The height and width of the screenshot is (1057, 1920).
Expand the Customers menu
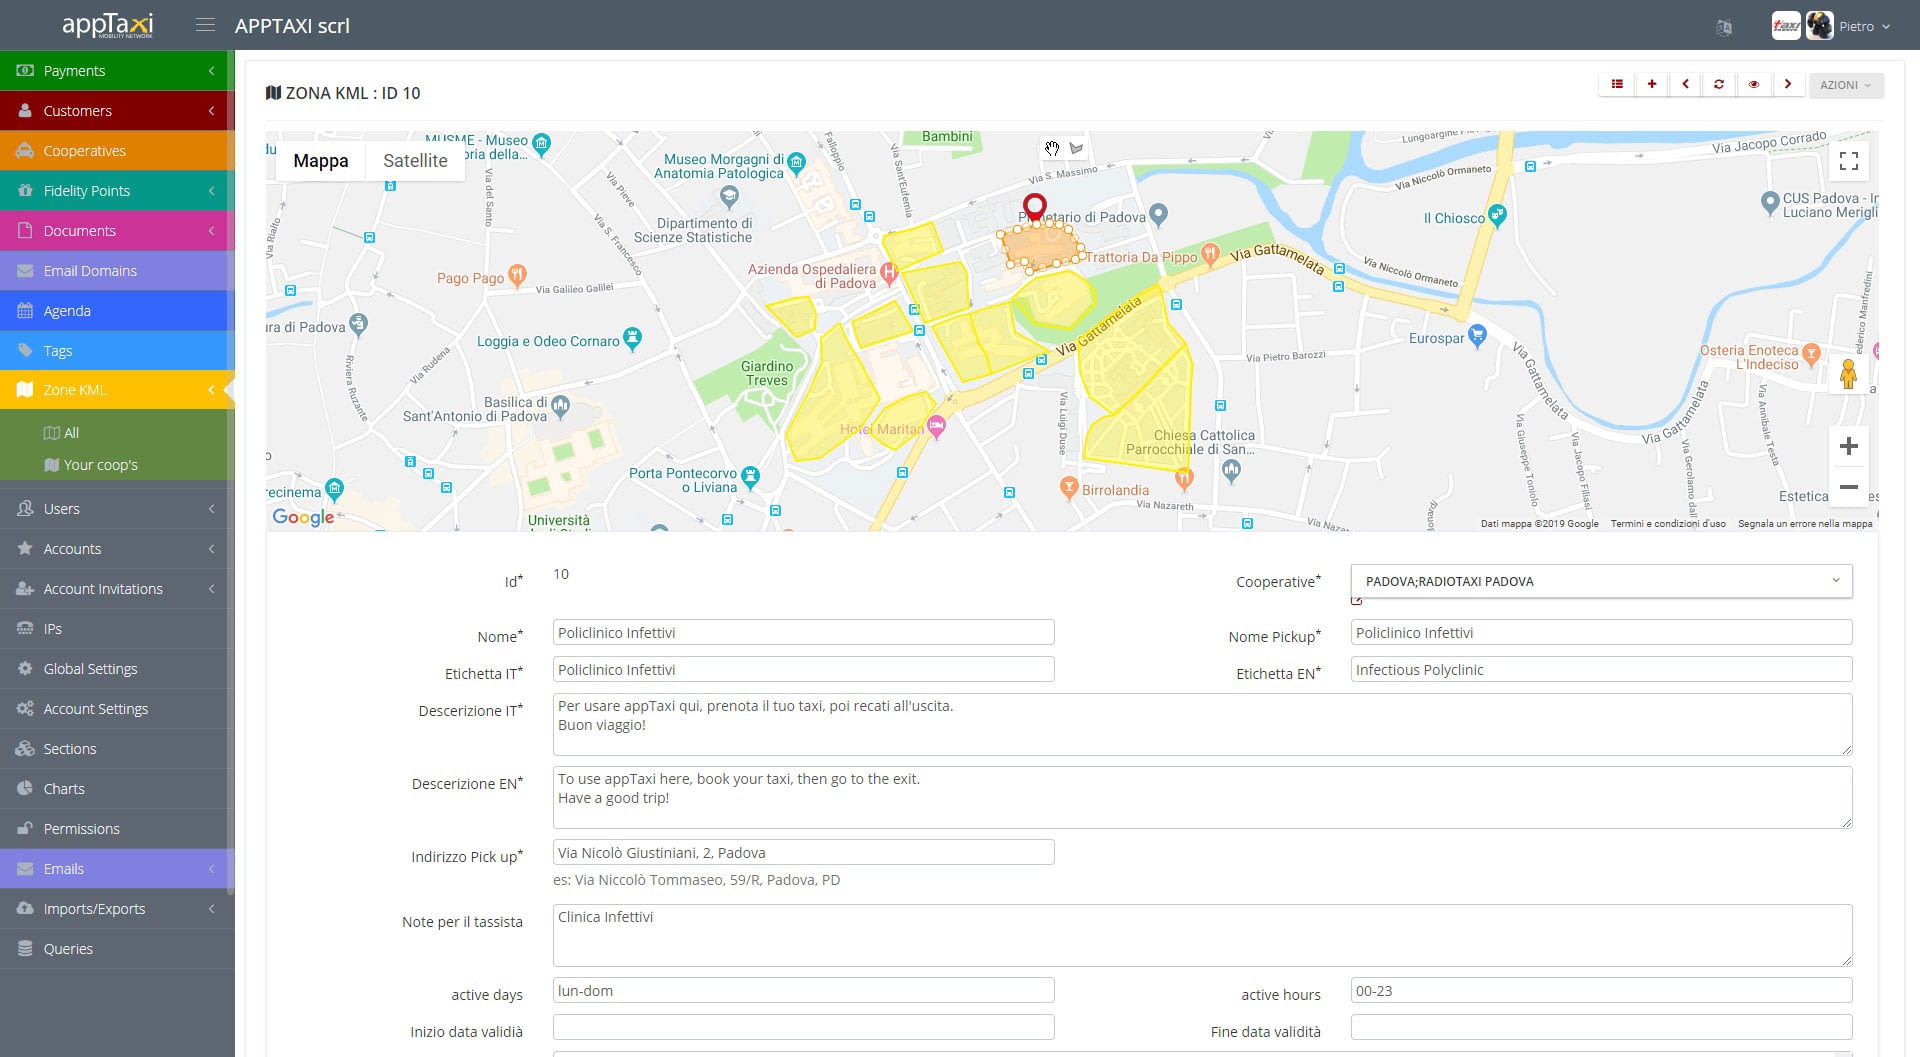point(115,110)
